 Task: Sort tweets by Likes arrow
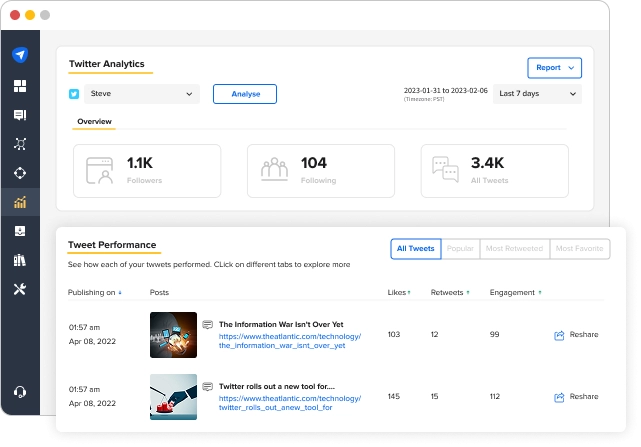tap(409, 292)
